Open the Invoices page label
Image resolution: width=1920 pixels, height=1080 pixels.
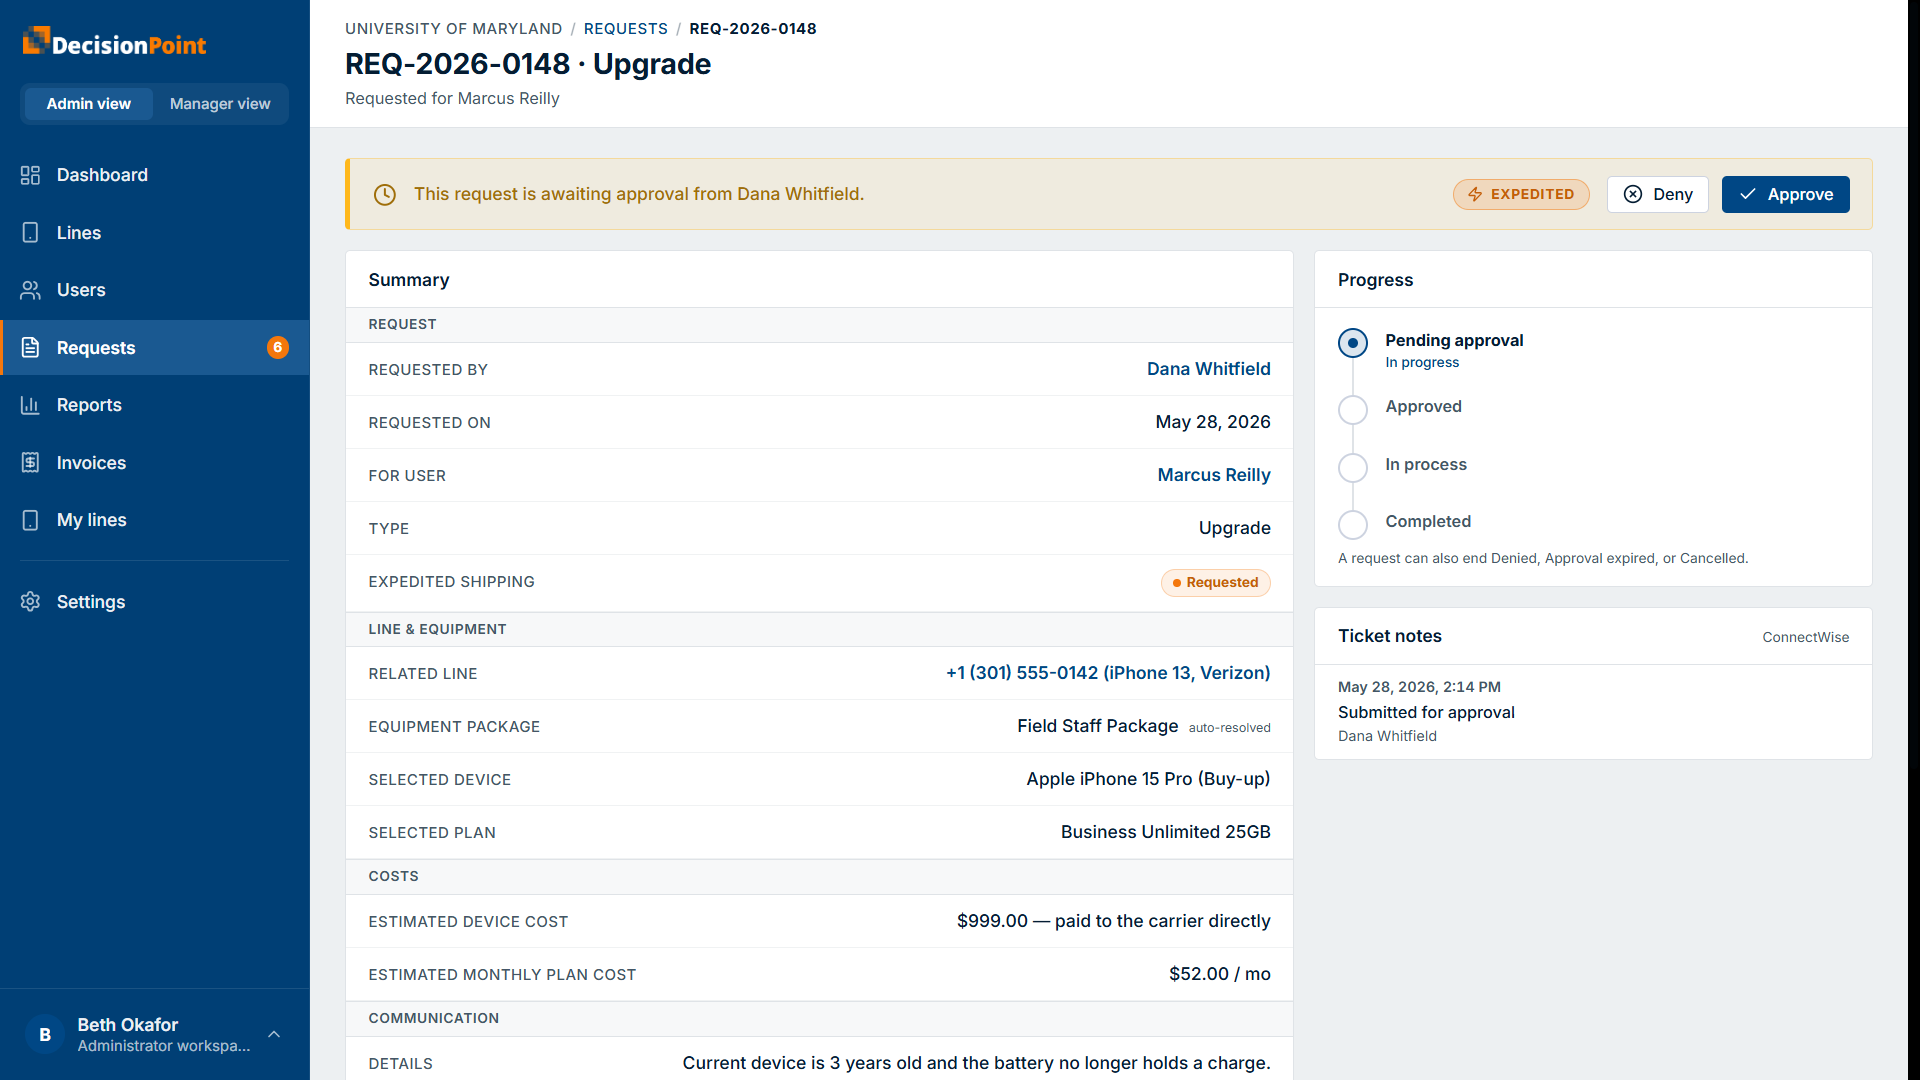91,463
